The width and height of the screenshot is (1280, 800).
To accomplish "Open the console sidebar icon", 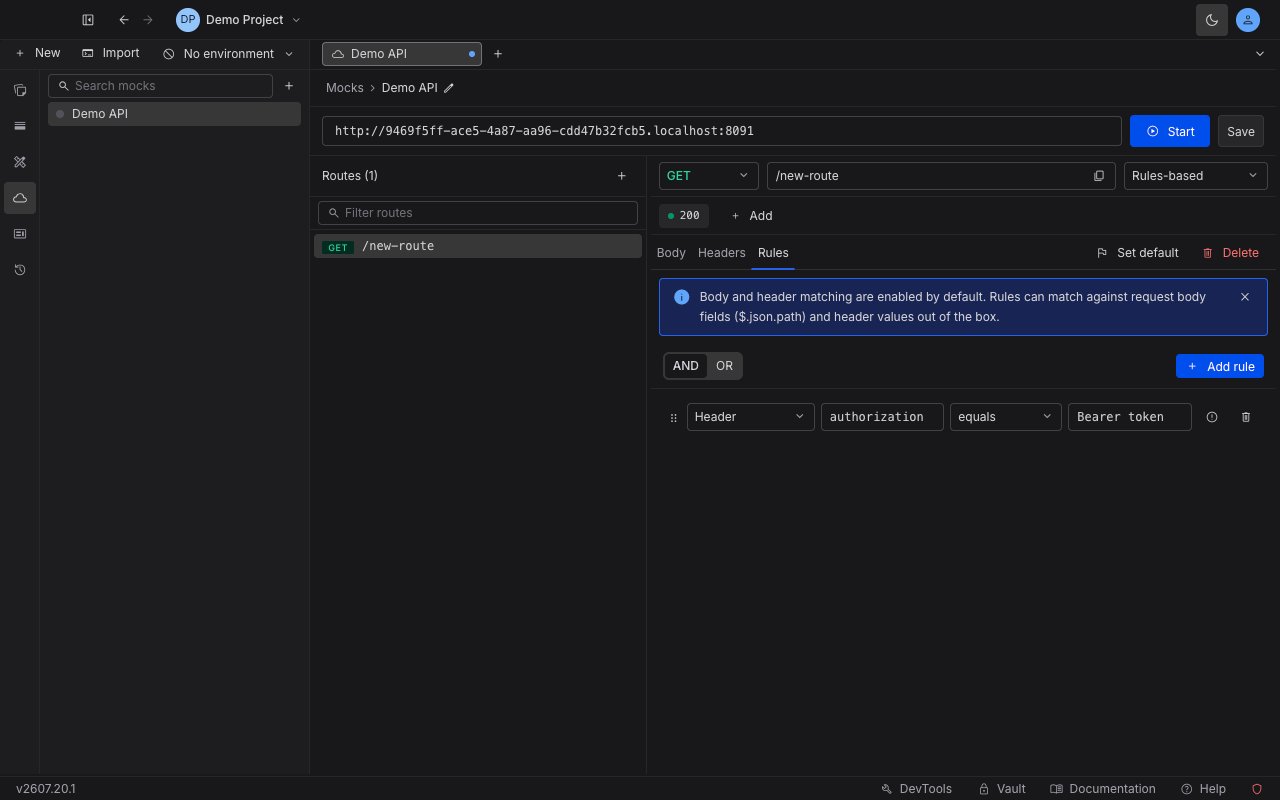I will [20, 234].
